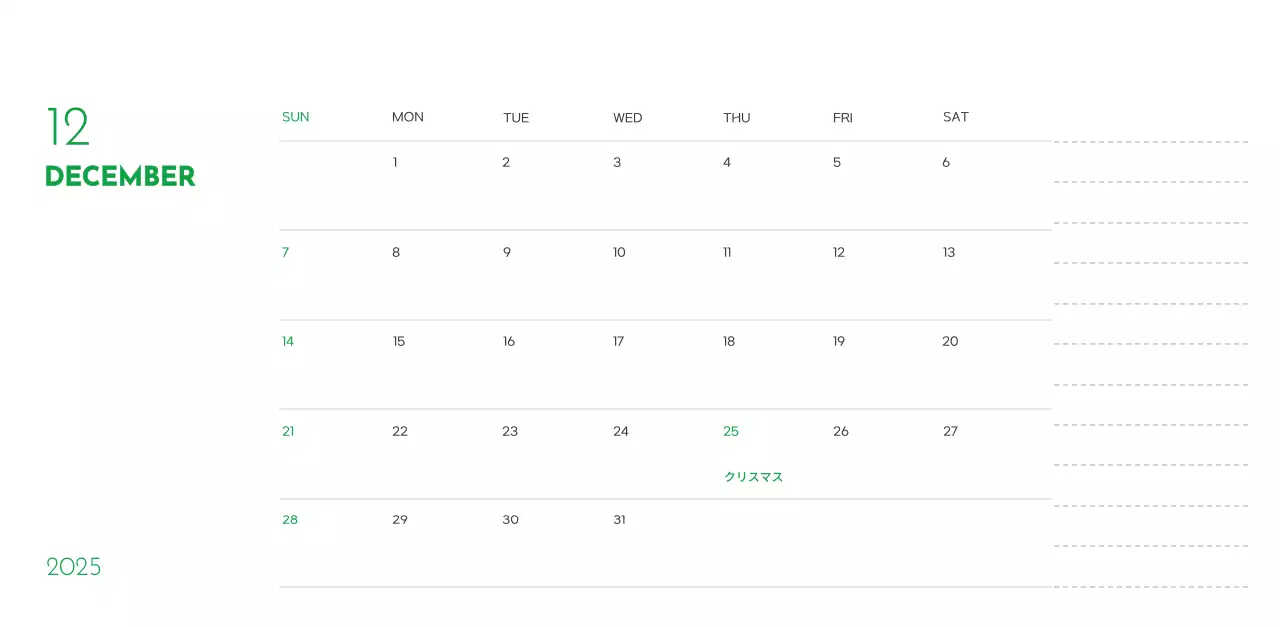This screenshot has height=627, width=1280.
Task: Click the MON column header
Action: (407, 117)
